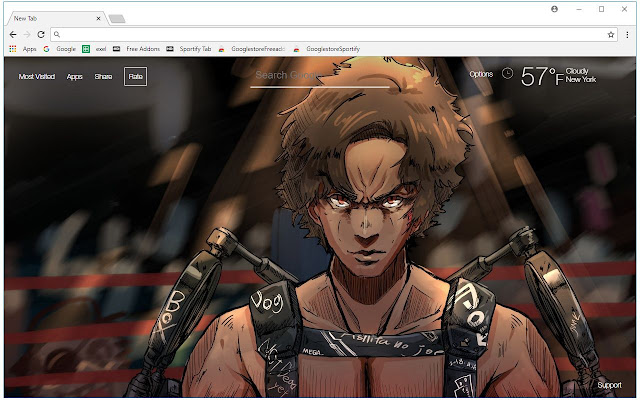Click the search magnifier icon in address bar

[x=57, y=35]
